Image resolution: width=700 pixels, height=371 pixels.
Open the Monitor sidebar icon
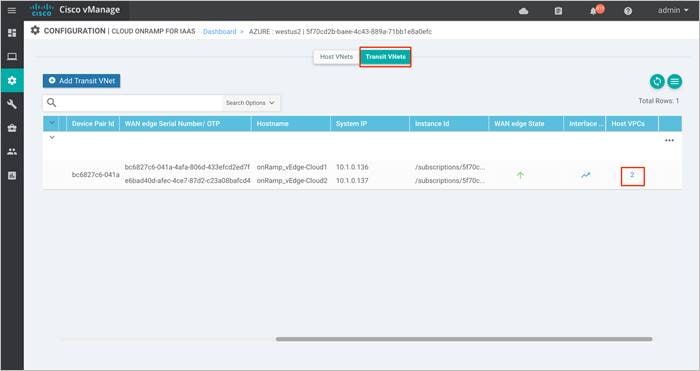click(12, 57)
